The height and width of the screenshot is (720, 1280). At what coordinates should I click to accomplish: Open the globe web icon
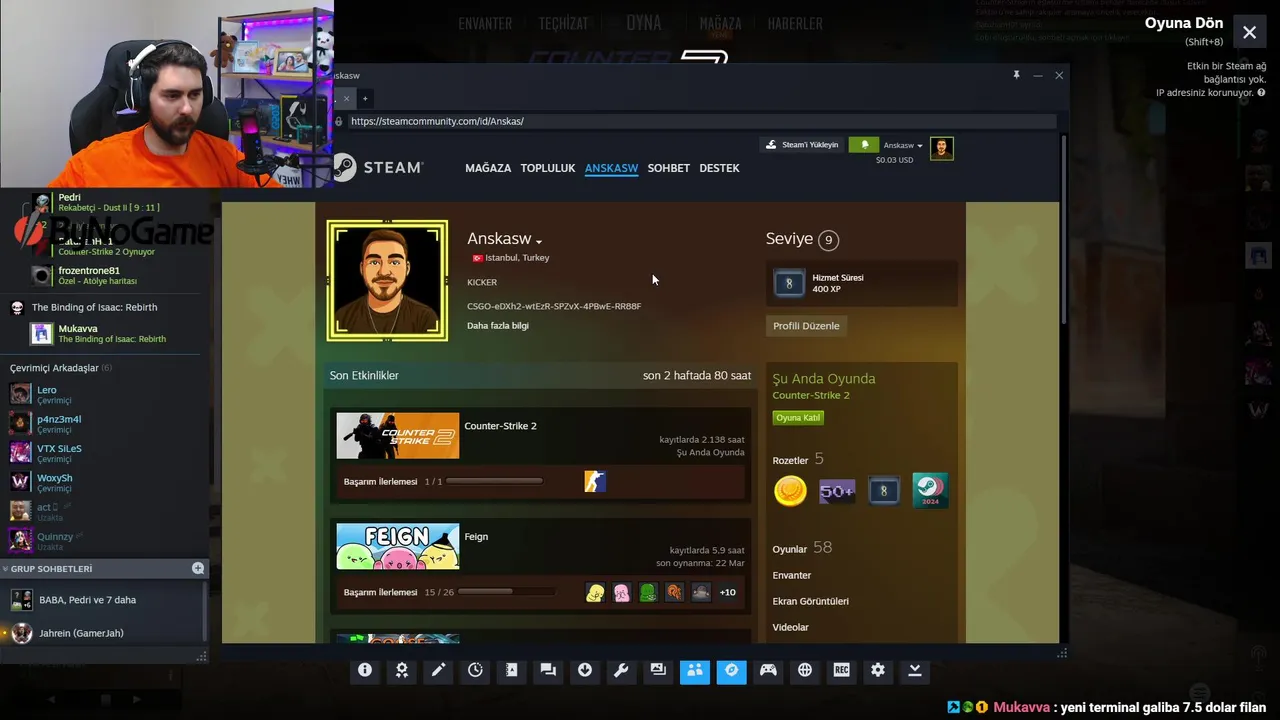(805, 670)
